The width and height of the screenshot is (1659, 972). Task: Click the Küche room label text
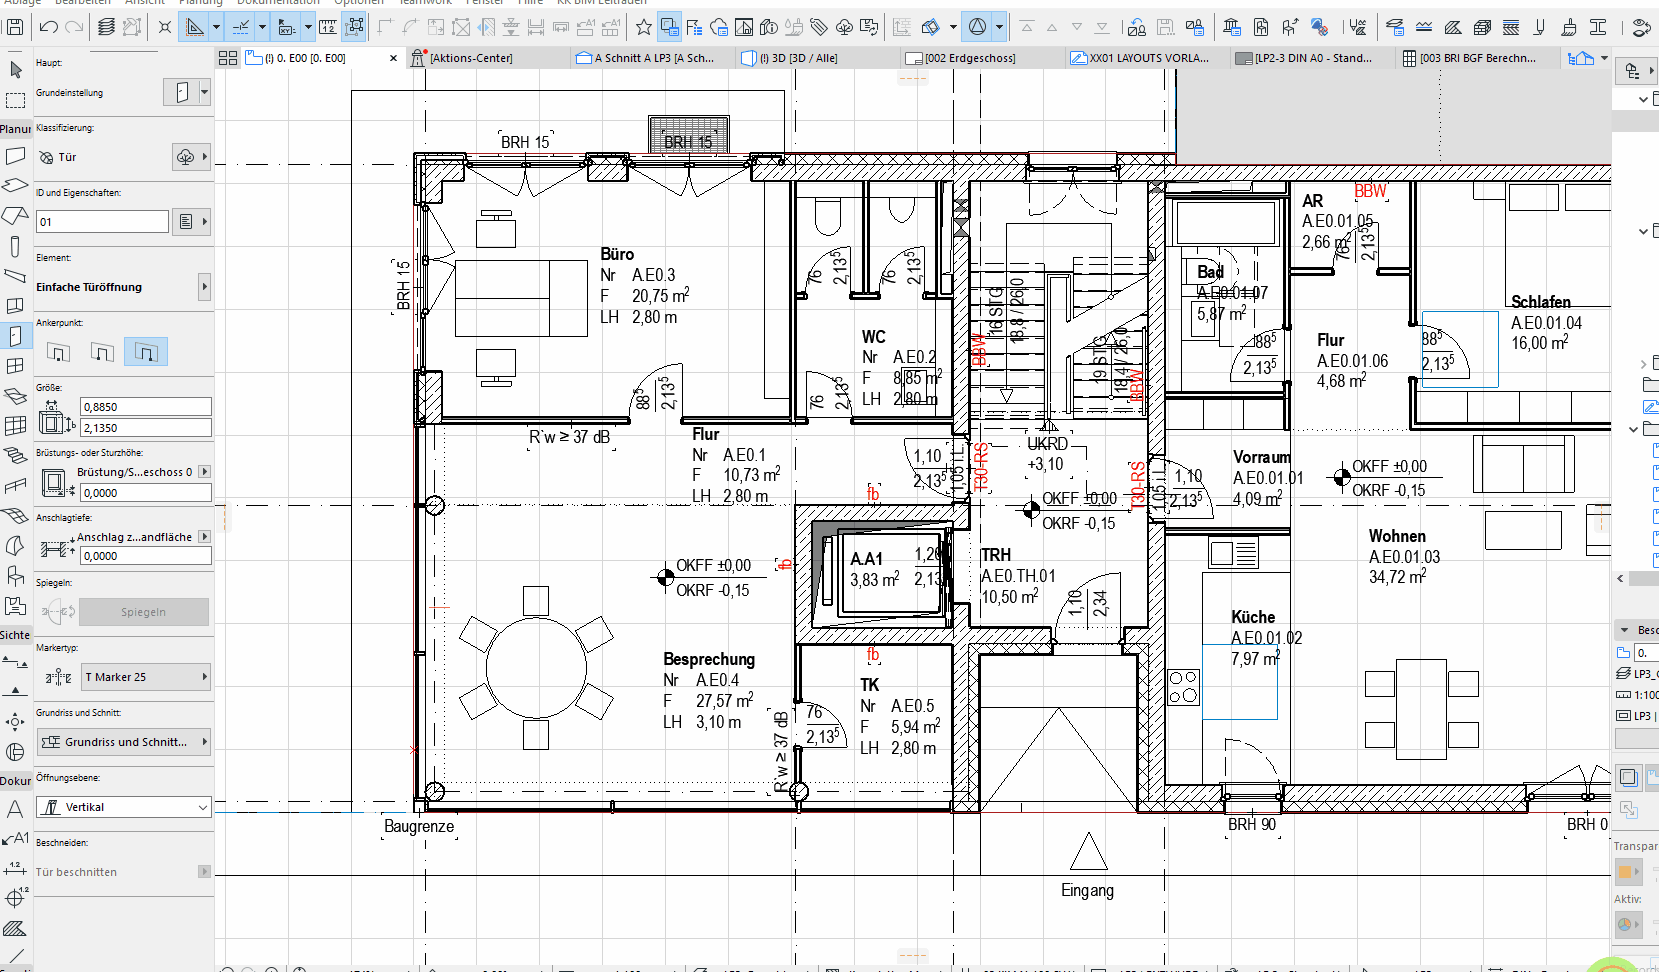pos(1253,617)
